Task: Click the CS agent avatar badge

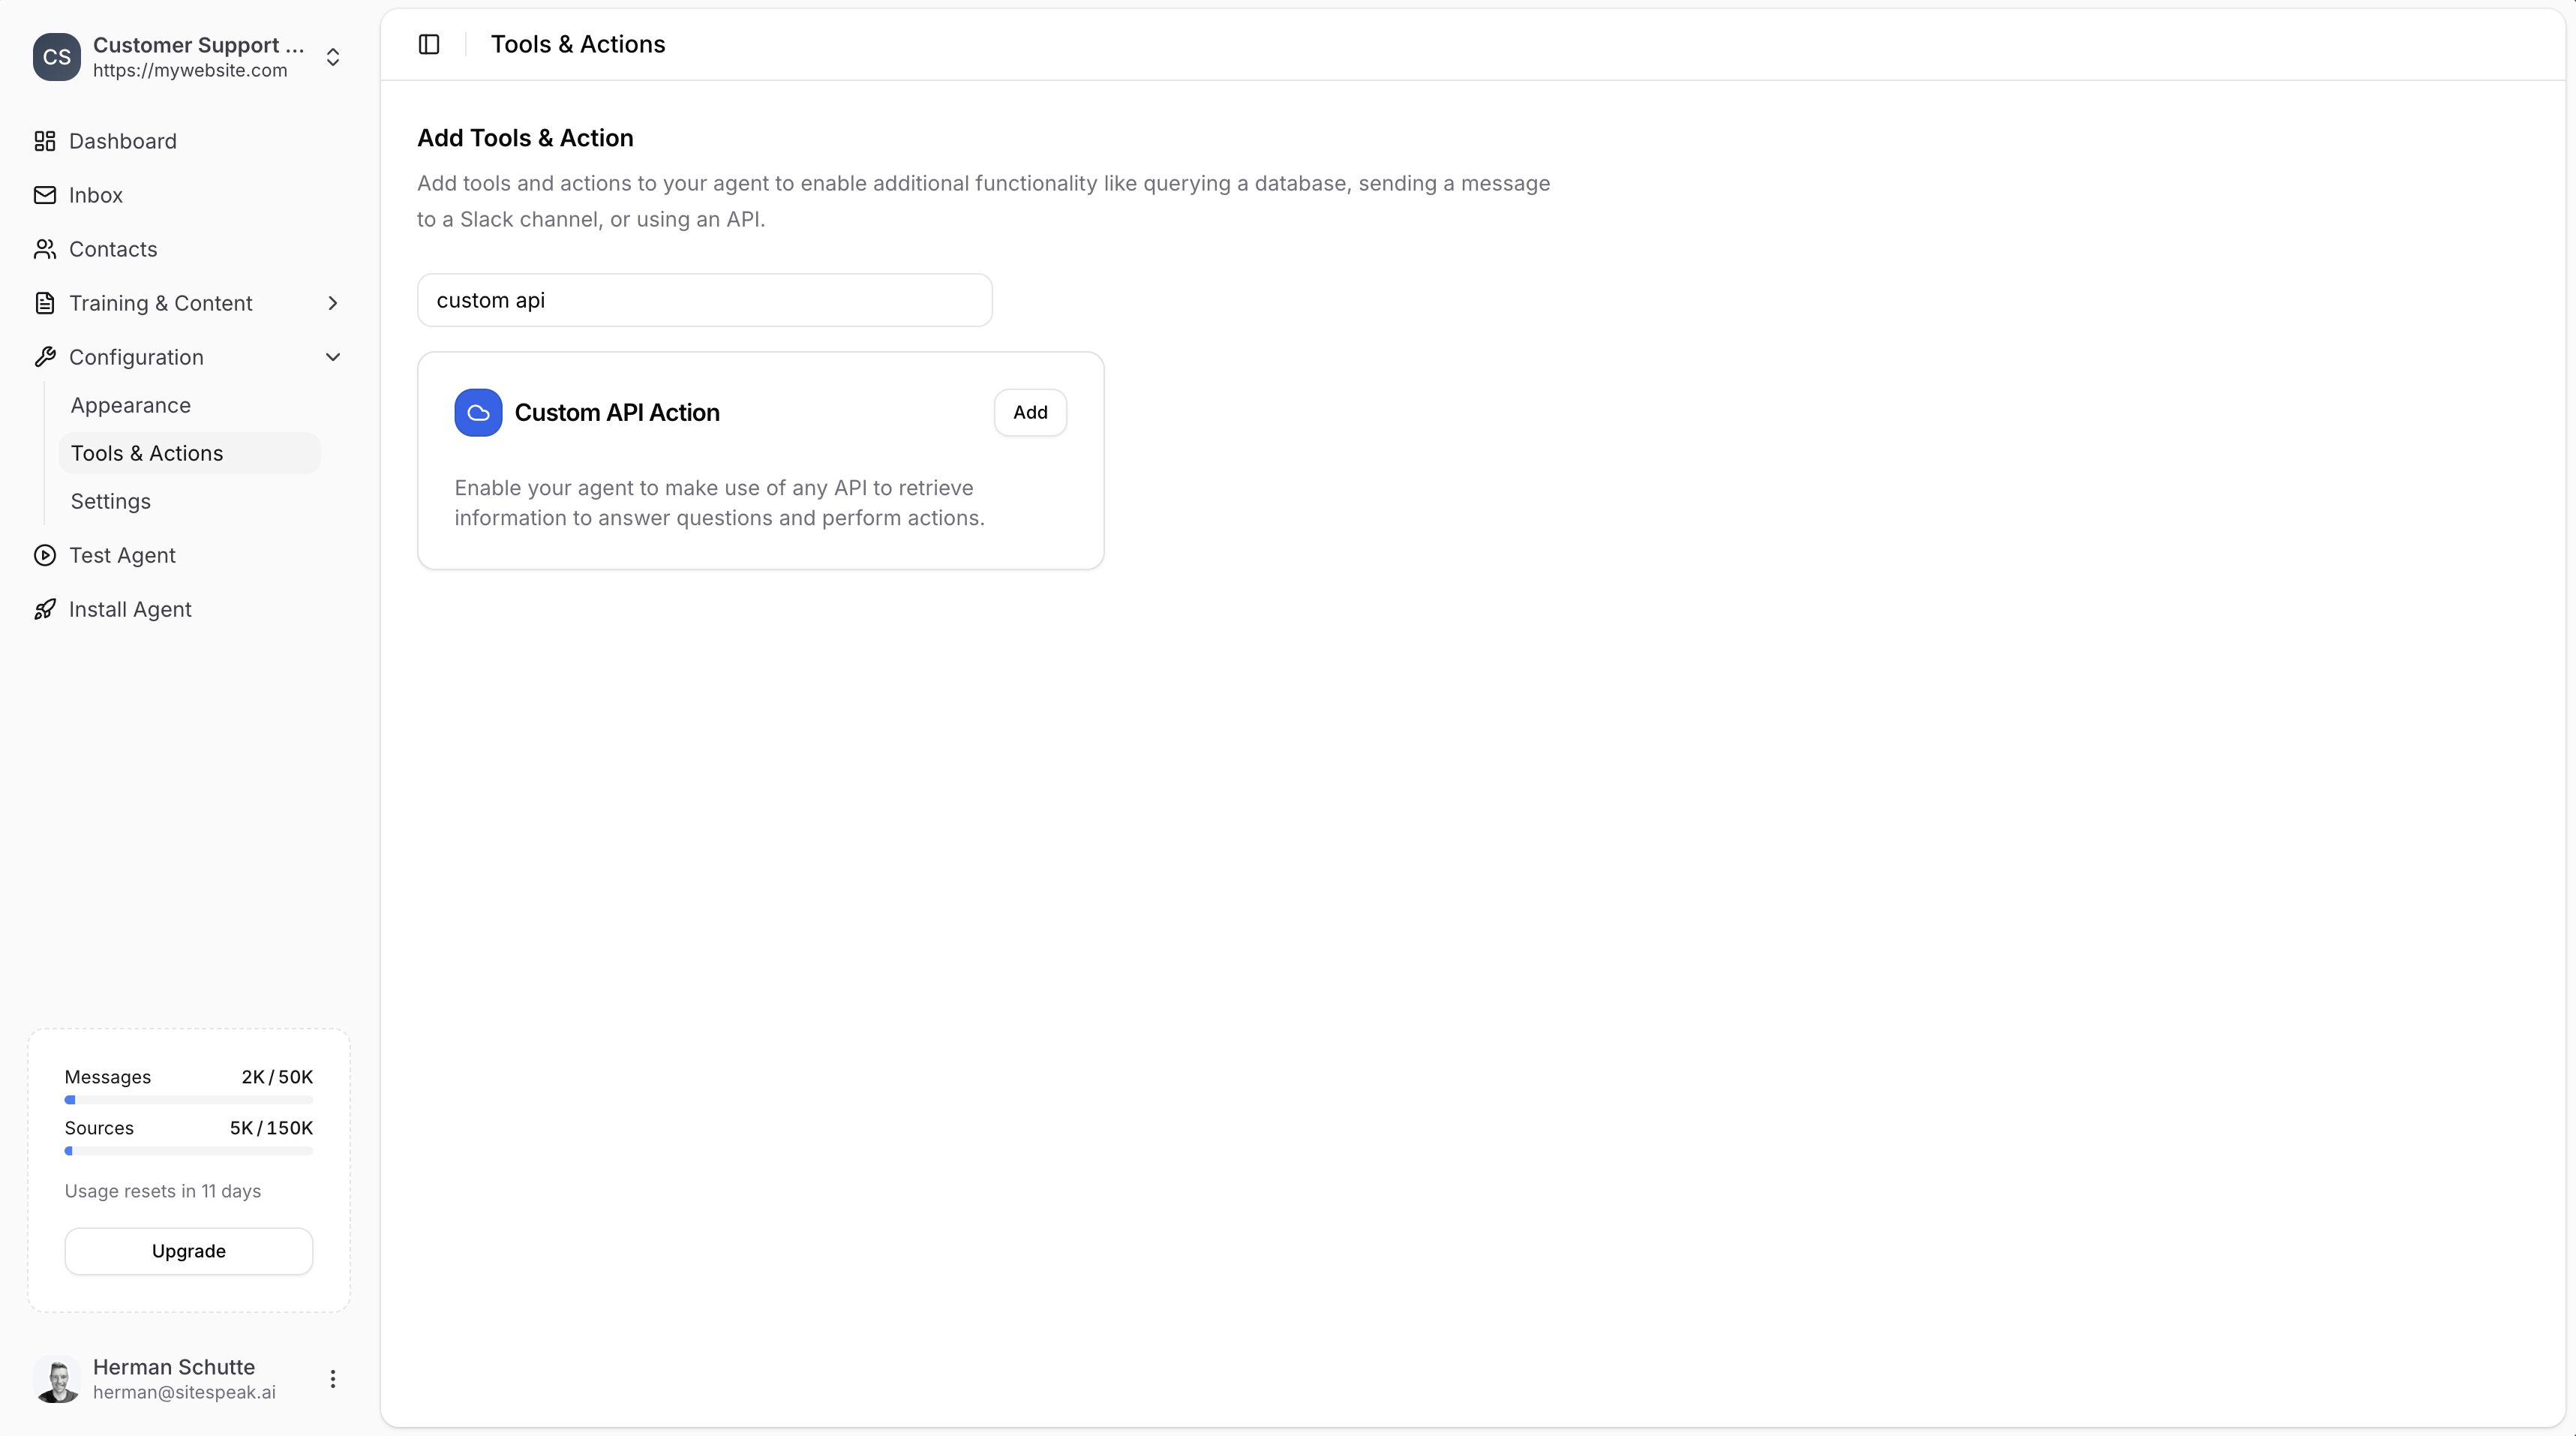Action: pos(57,57)
